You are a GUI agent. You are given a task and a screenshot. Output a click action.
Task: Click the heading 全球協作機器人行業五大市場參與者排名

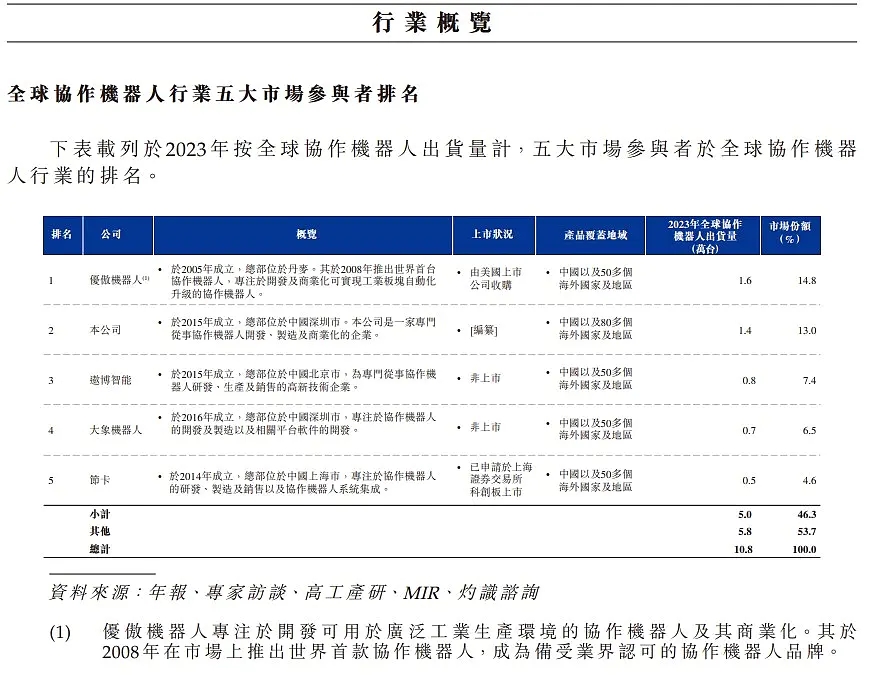point(213,94)
